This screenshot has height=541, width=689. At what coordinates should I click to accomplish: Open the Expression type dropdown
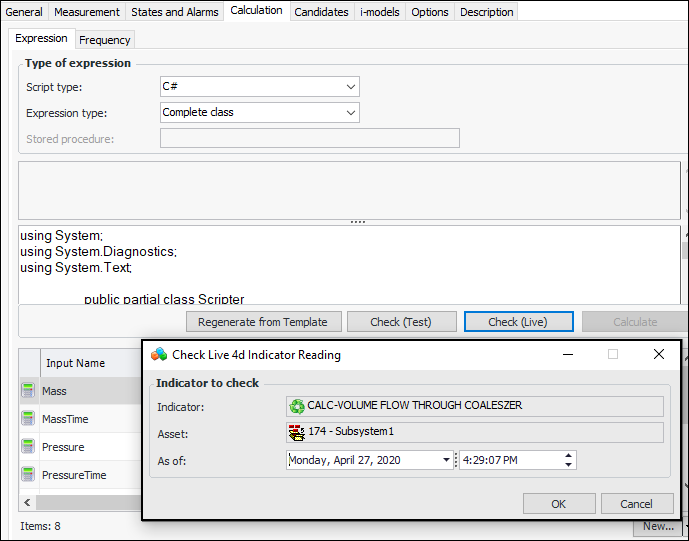[x=350, y=113]
